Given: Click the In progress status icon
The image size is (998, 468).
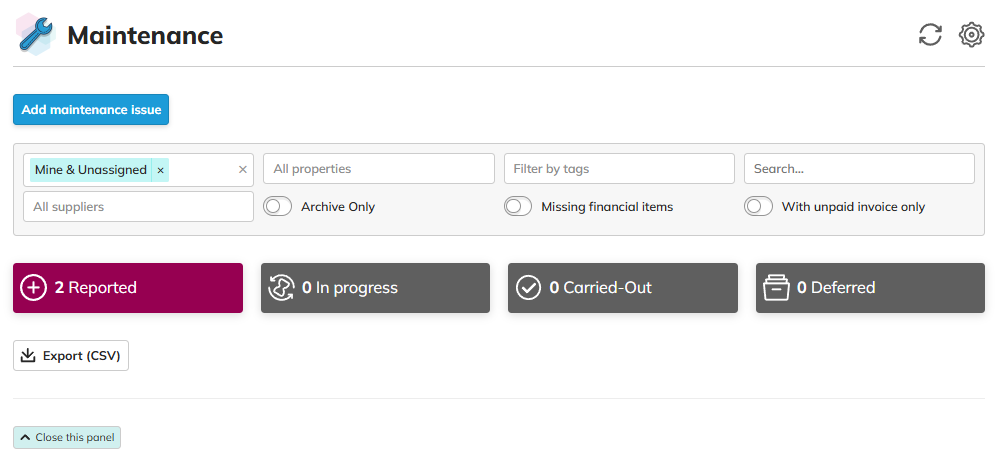Looking at the screenshot, I should pyautogui.click(x=281, y=288).
